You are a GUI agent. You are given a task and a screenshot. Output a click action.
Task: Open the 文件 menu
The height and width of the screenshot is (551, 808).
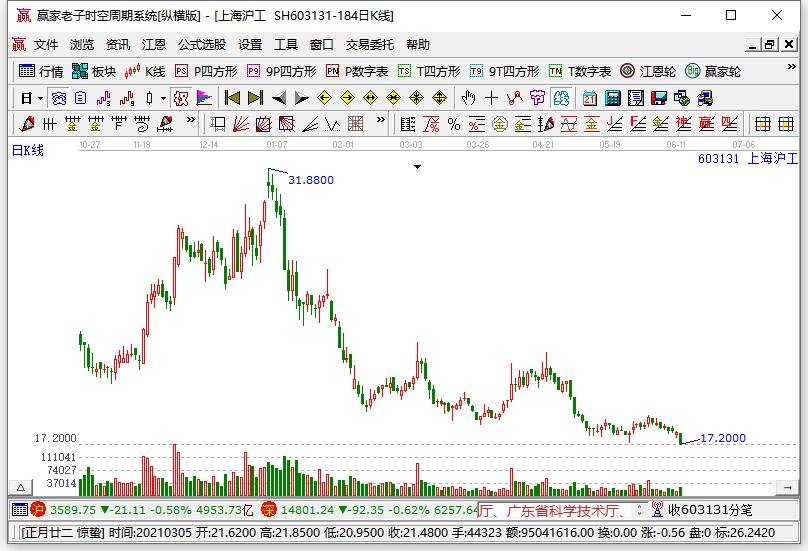(x=46, y=45)
